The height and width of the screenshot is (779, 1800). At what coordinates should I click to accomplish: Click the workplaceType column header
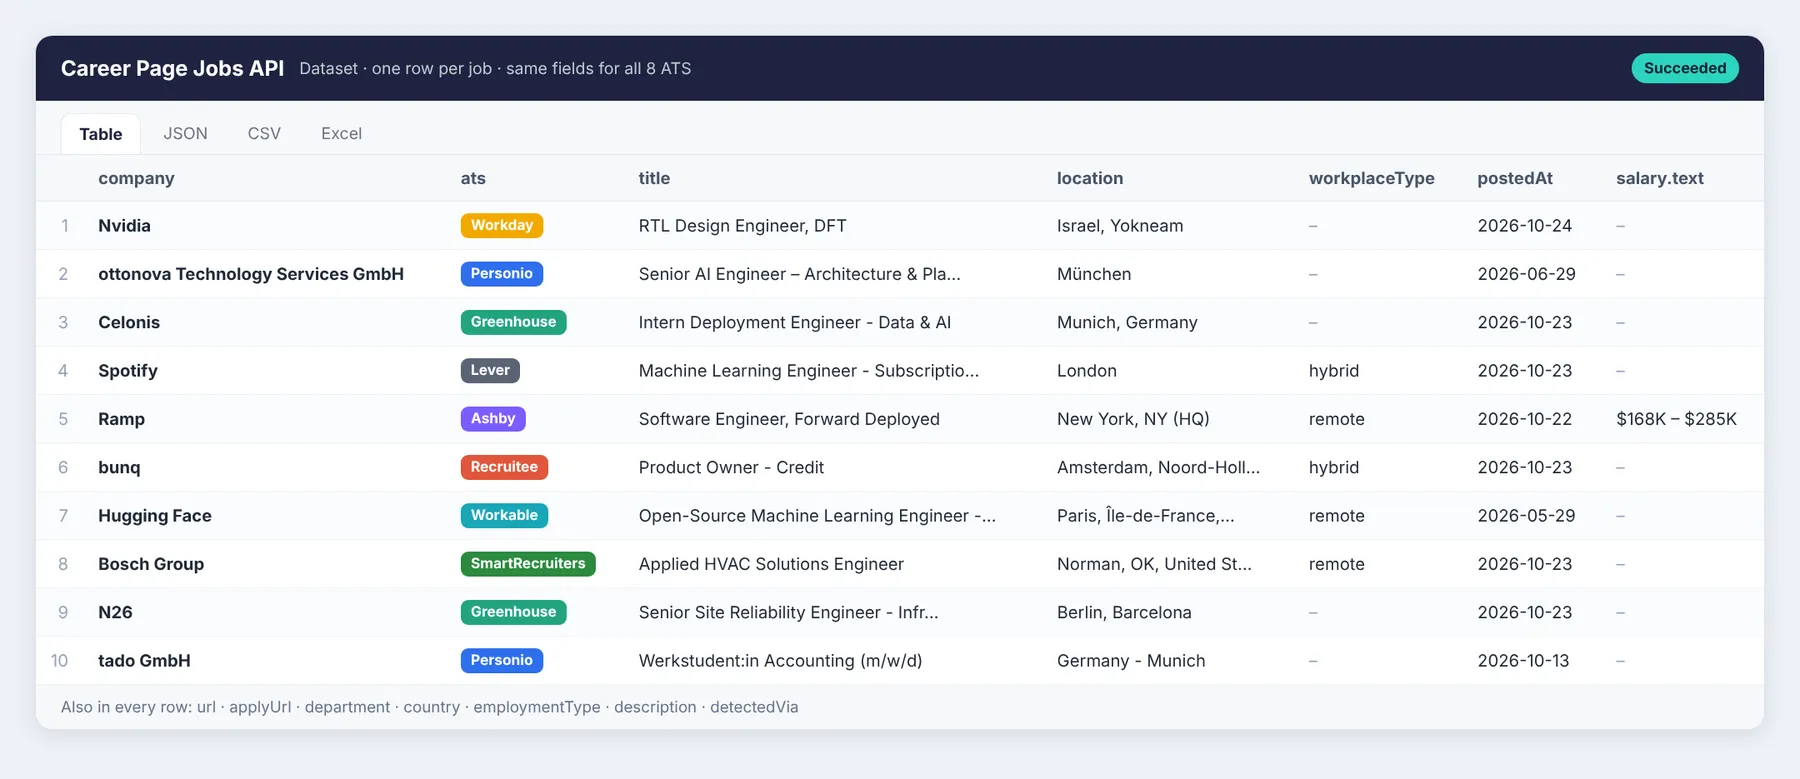[x=1371, y=178]
